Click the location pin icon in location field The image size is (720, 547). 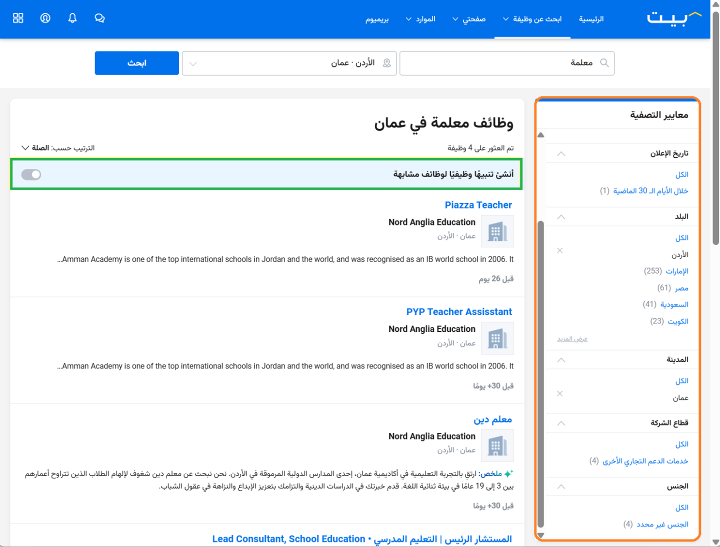[x=387, y=63]
